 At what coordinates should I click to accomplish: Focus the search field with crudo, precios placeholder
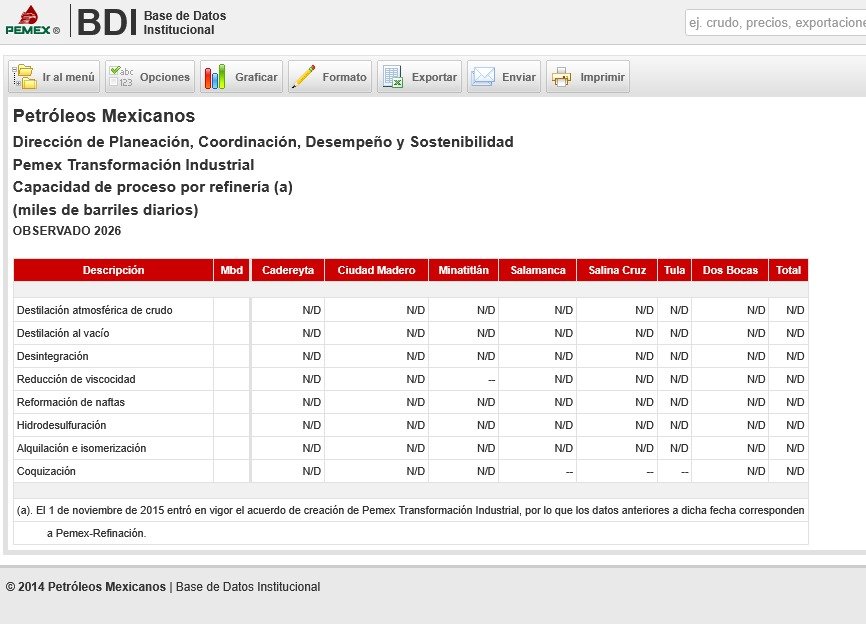pyautogui.click(x=775, y=23)
